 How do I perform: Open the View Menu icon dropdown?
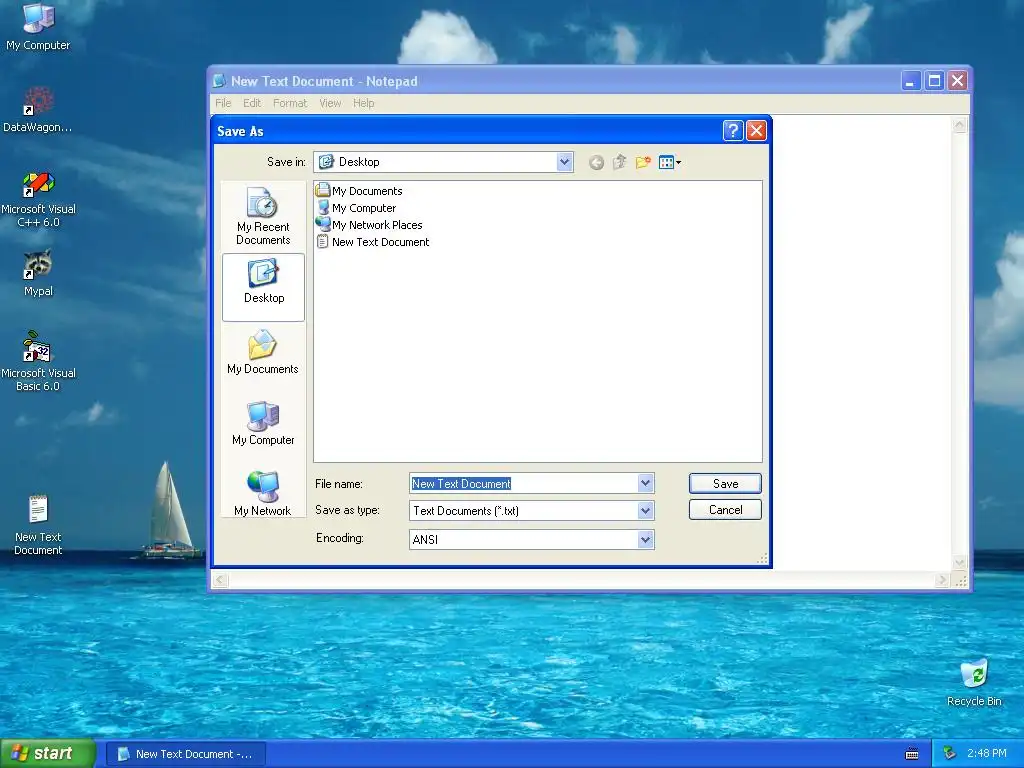point(670,162)
